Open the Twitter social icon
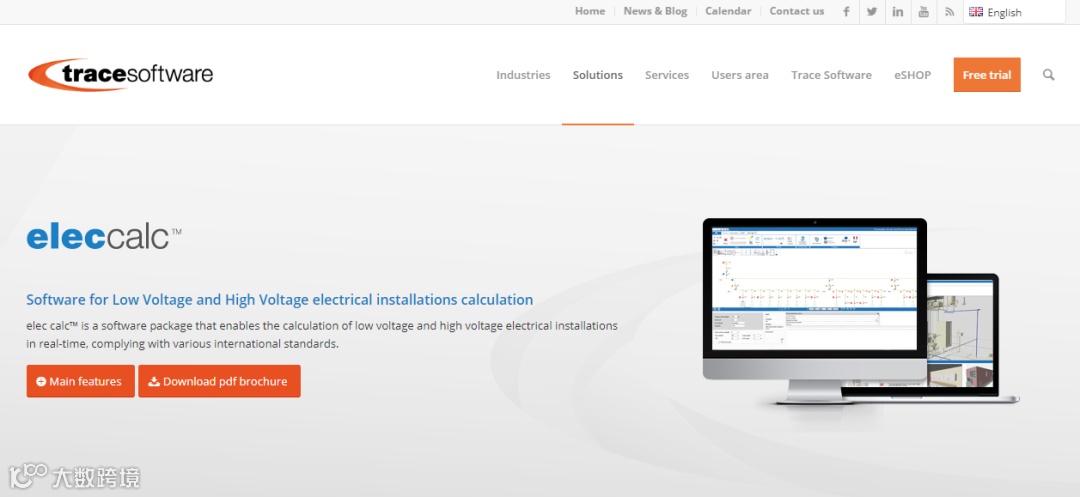The width and height of the screenshot is (1080, 497). pyautogui.click(x=872, y=12)
